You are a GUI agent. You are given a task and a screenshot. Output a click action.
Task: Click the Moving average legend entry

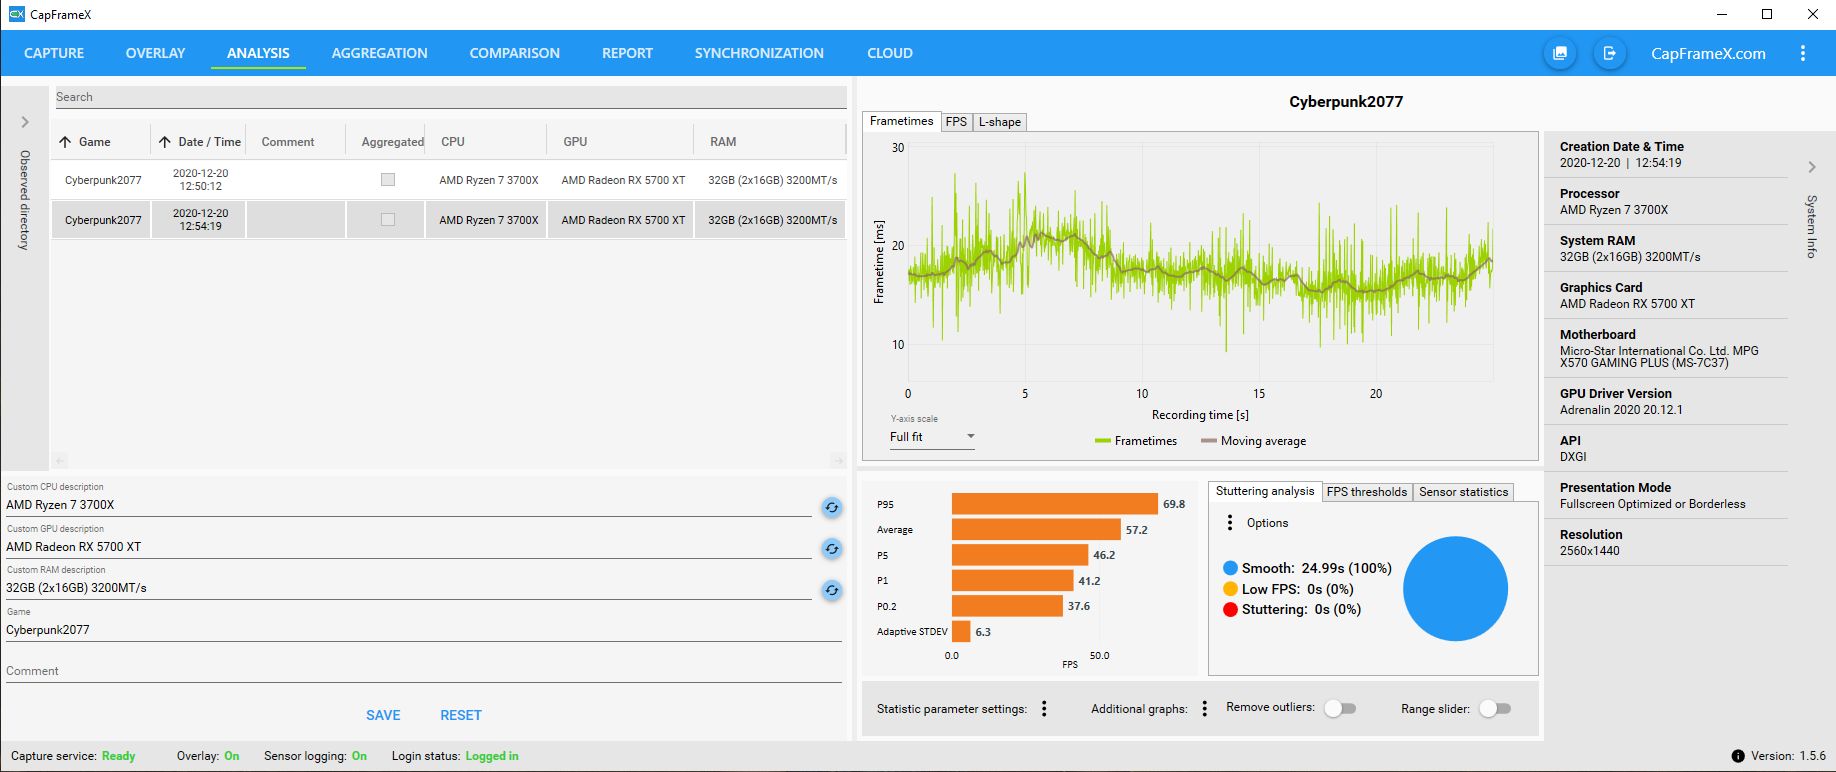point(1253,441)
